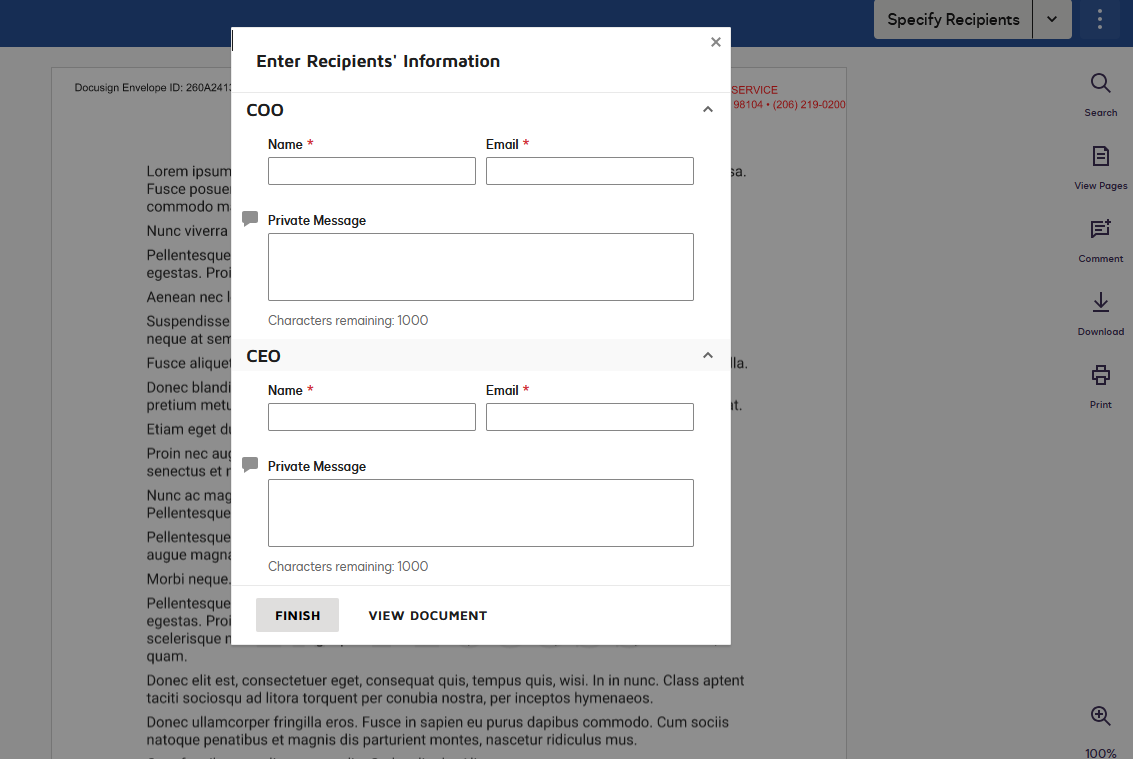Viewport: 1133px width, 759px height.
Task: Click the Specify Recipients button
Action: click(952, 20)
